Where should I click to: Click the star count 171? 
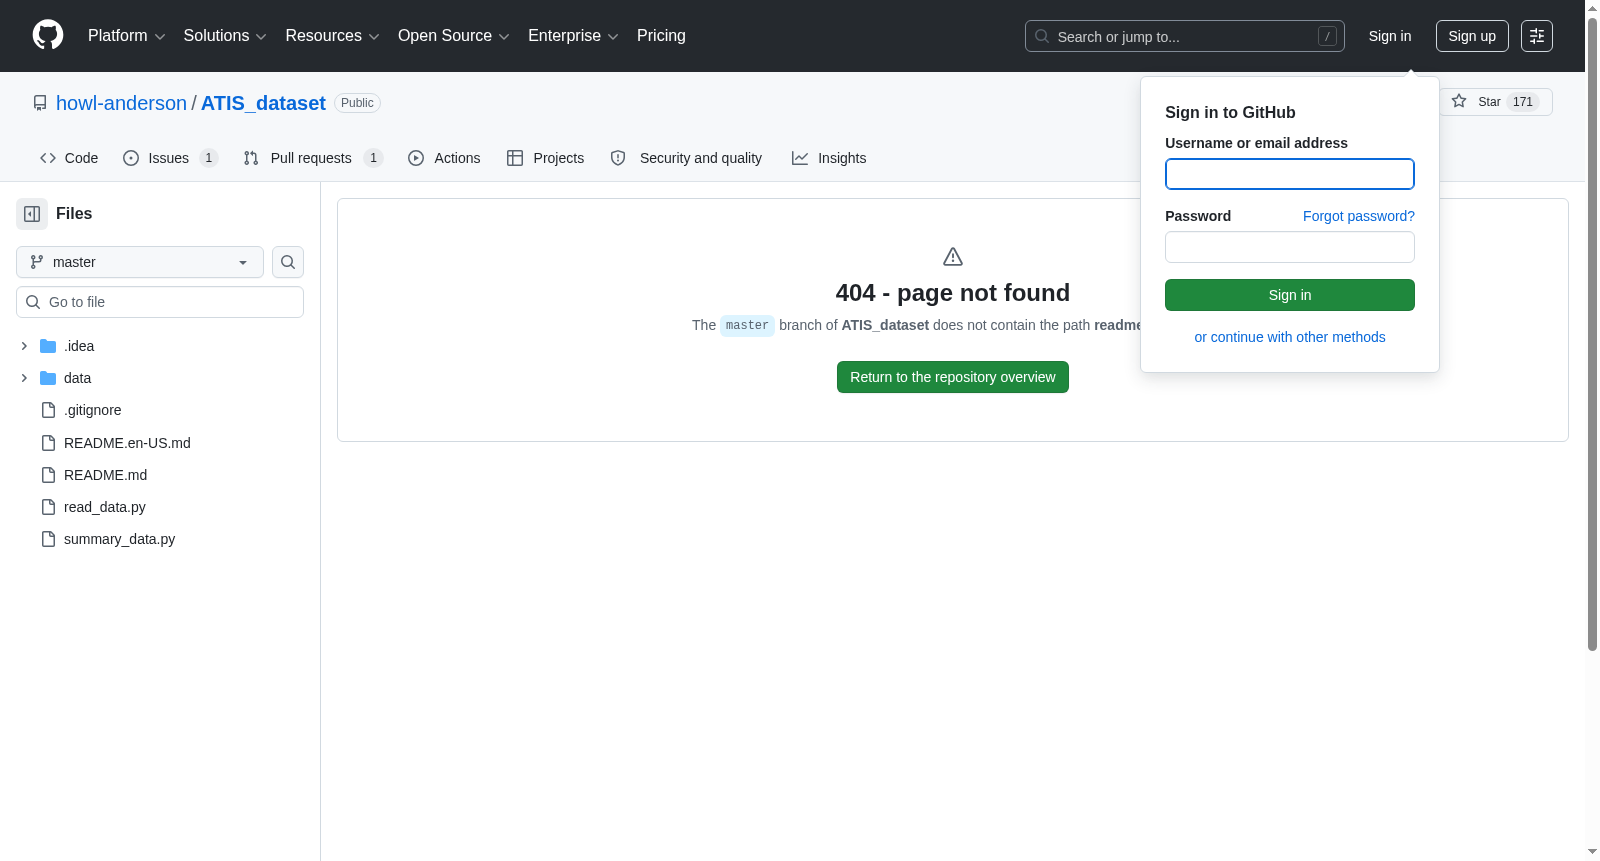(x=1523, y=102)
